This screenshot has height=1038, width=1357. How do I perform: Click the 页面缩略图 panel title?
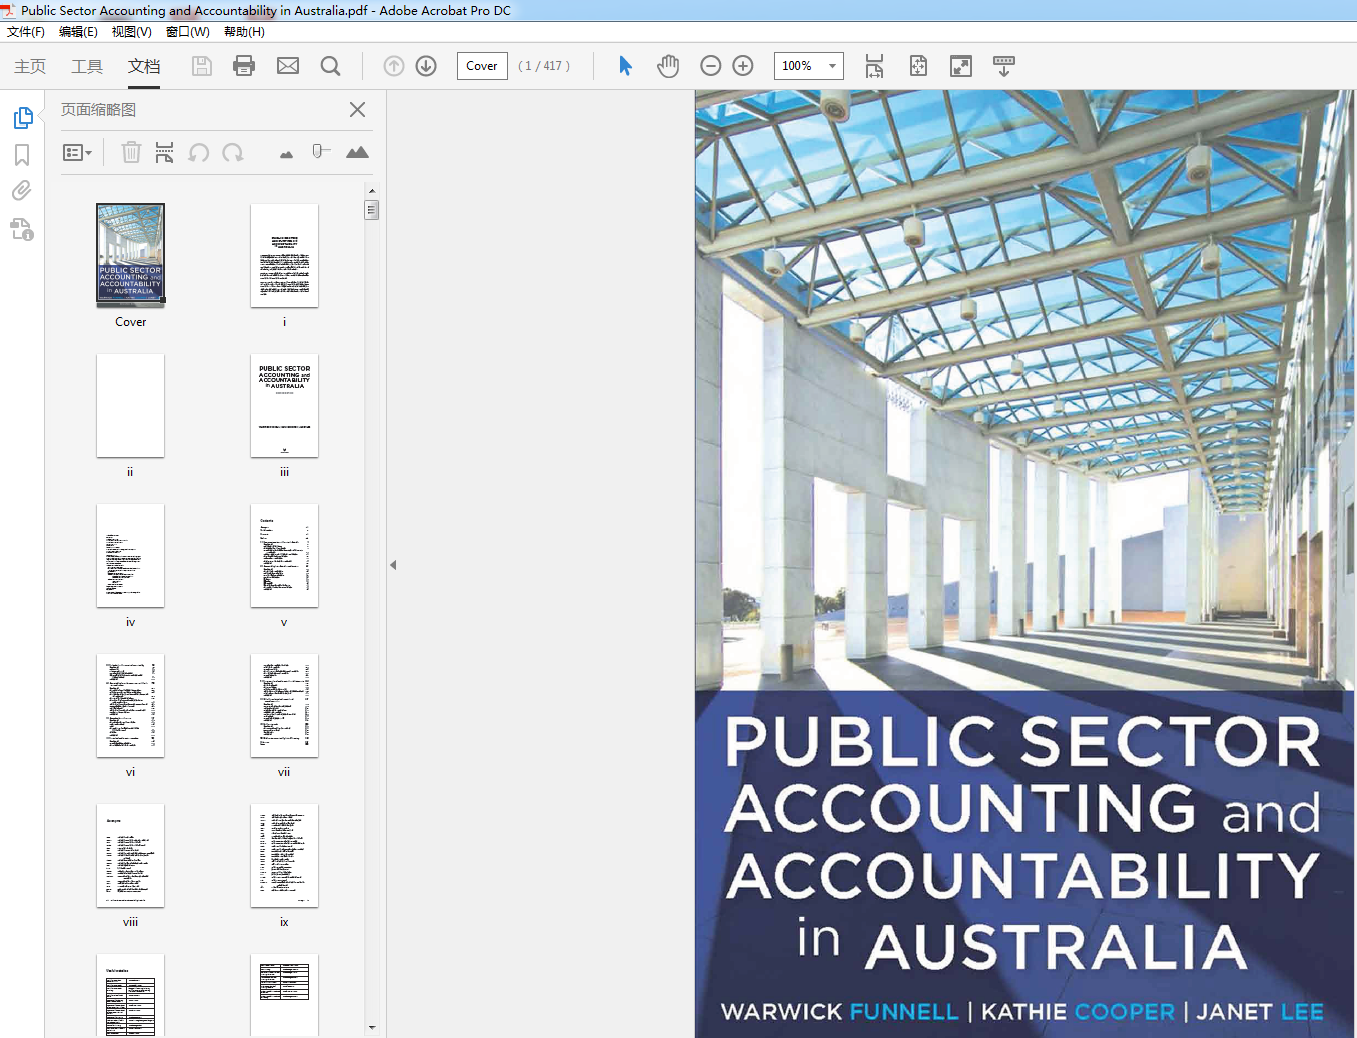coord(98,110)
